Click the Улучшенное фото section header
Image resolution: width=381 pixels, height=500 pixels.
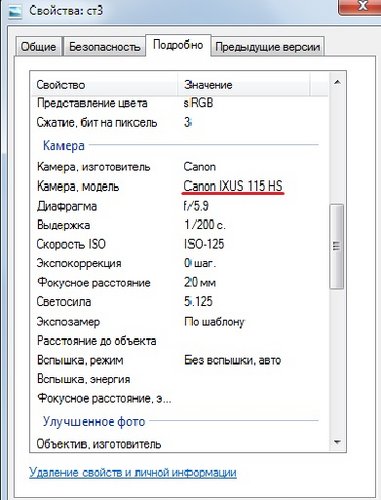[94, 422]
